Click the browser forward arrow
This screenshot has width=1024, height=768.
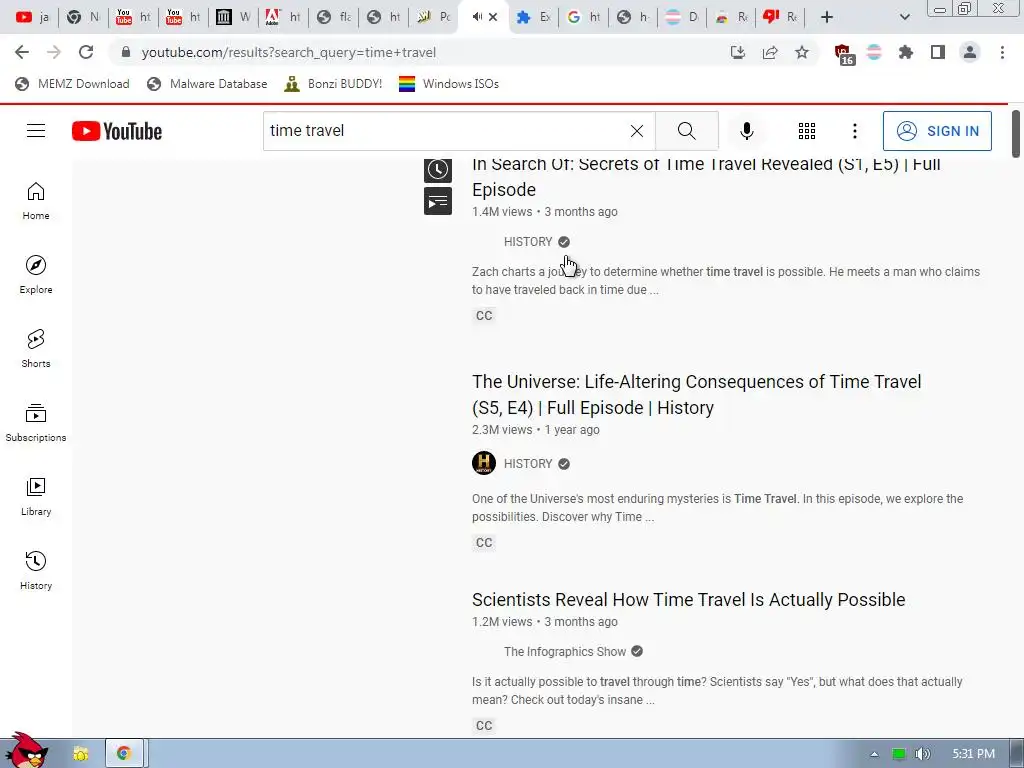point(54,52)
